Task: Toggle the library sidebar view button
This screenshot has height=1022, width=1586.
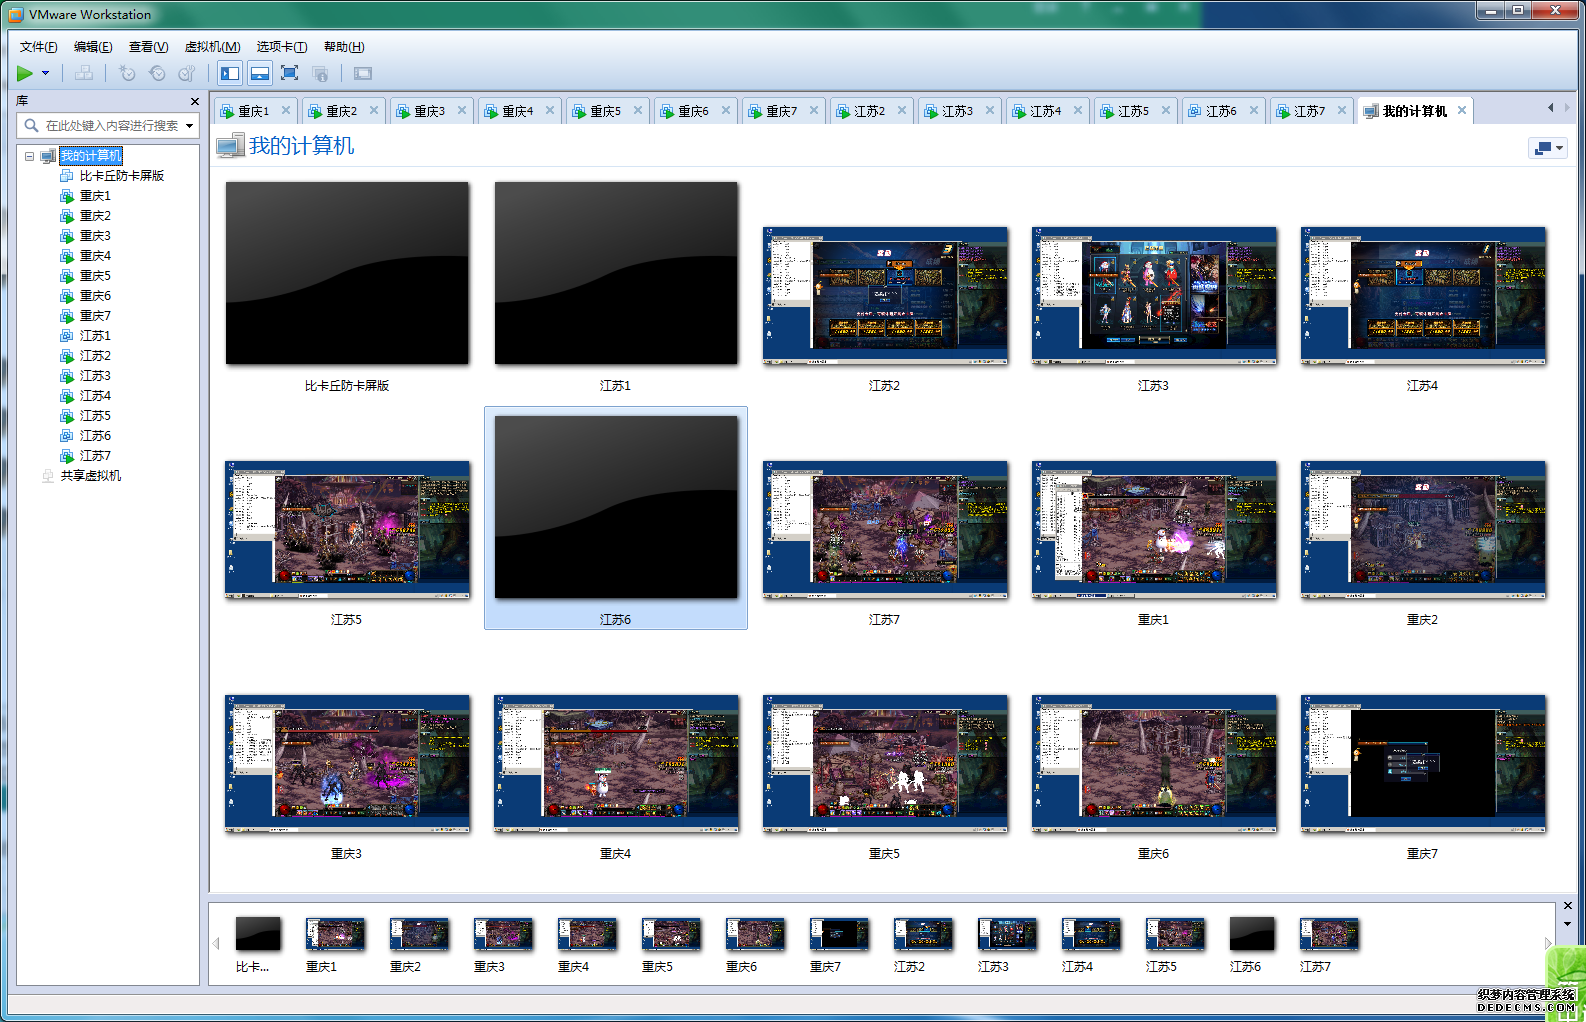Action: click(230, 73)
